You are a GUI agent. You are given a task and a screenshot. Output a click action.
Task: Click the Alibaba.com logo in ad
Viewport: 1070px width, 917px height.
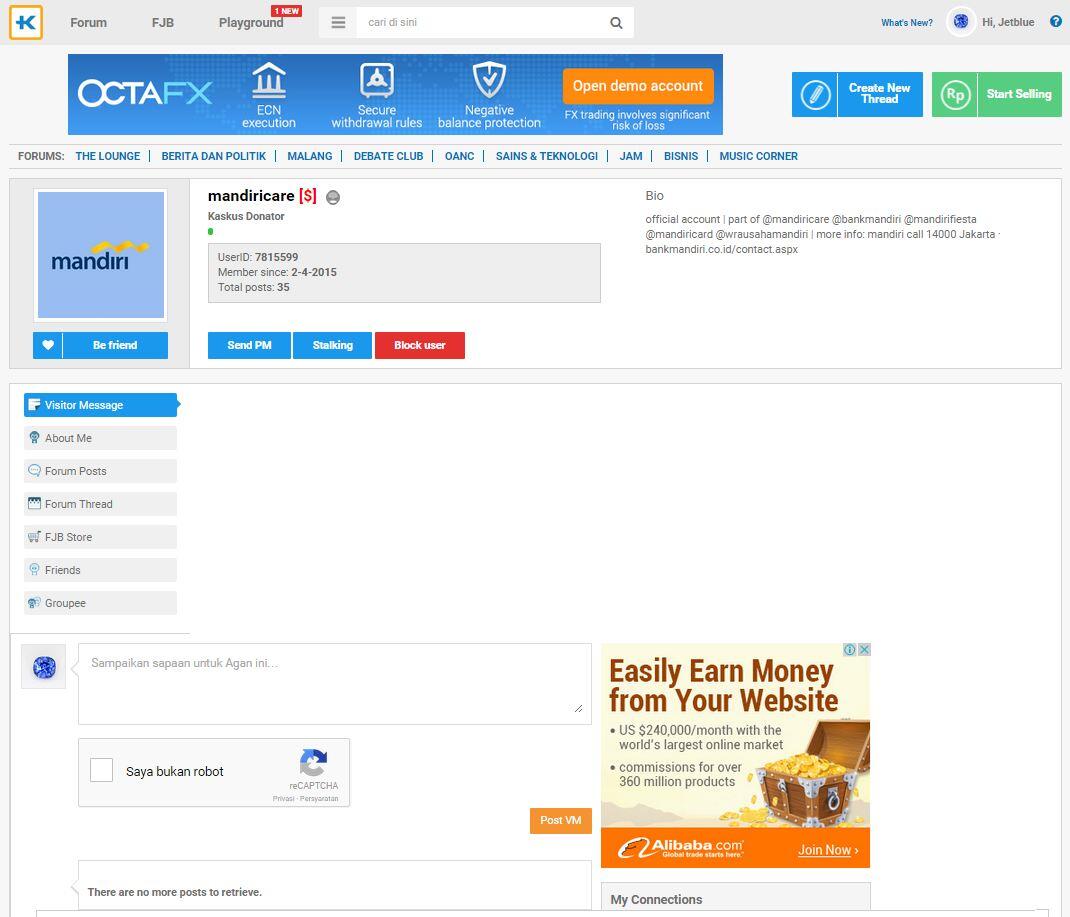coord(680,848)
